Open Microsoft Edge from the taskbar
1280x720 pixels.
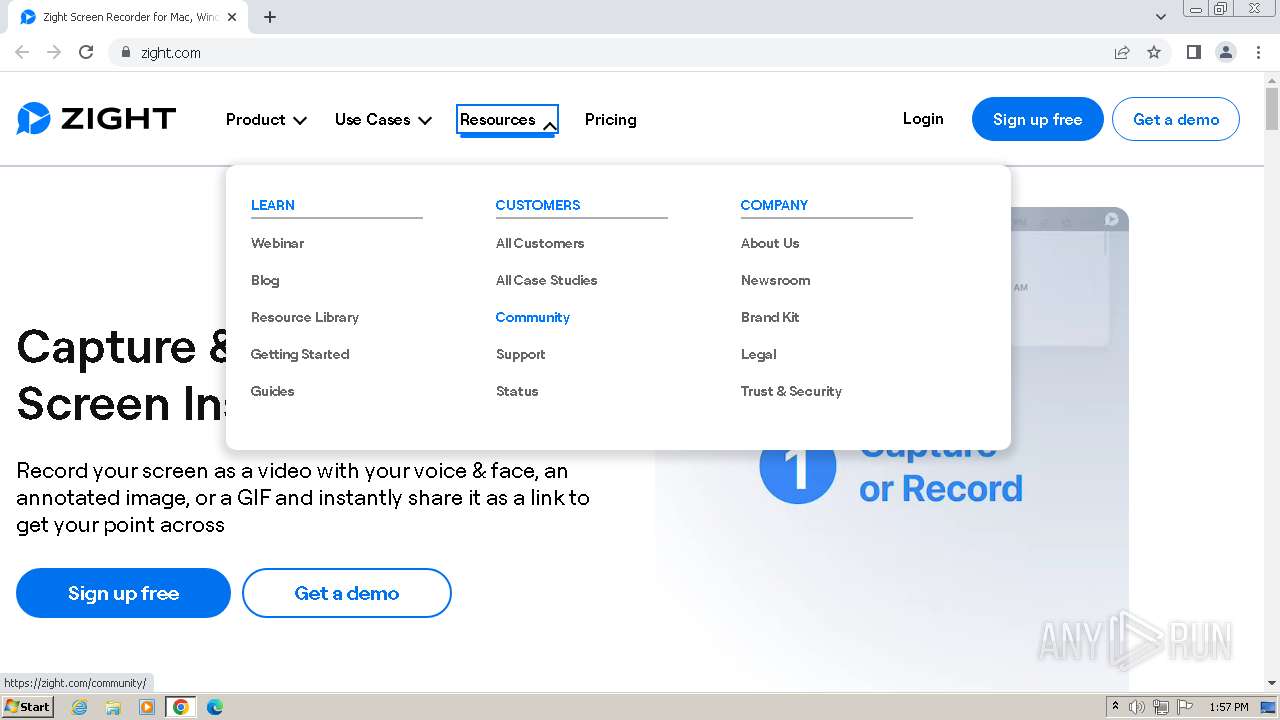point(215,707)
